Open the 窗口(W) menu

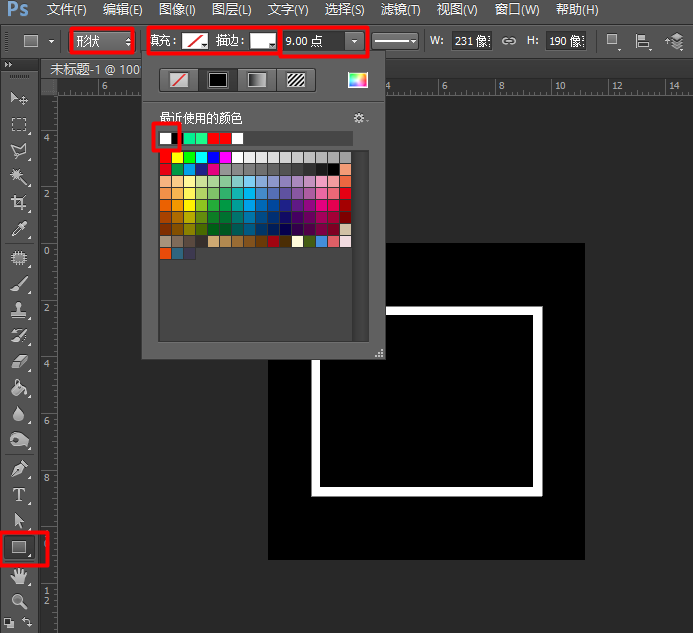point(517,9)
